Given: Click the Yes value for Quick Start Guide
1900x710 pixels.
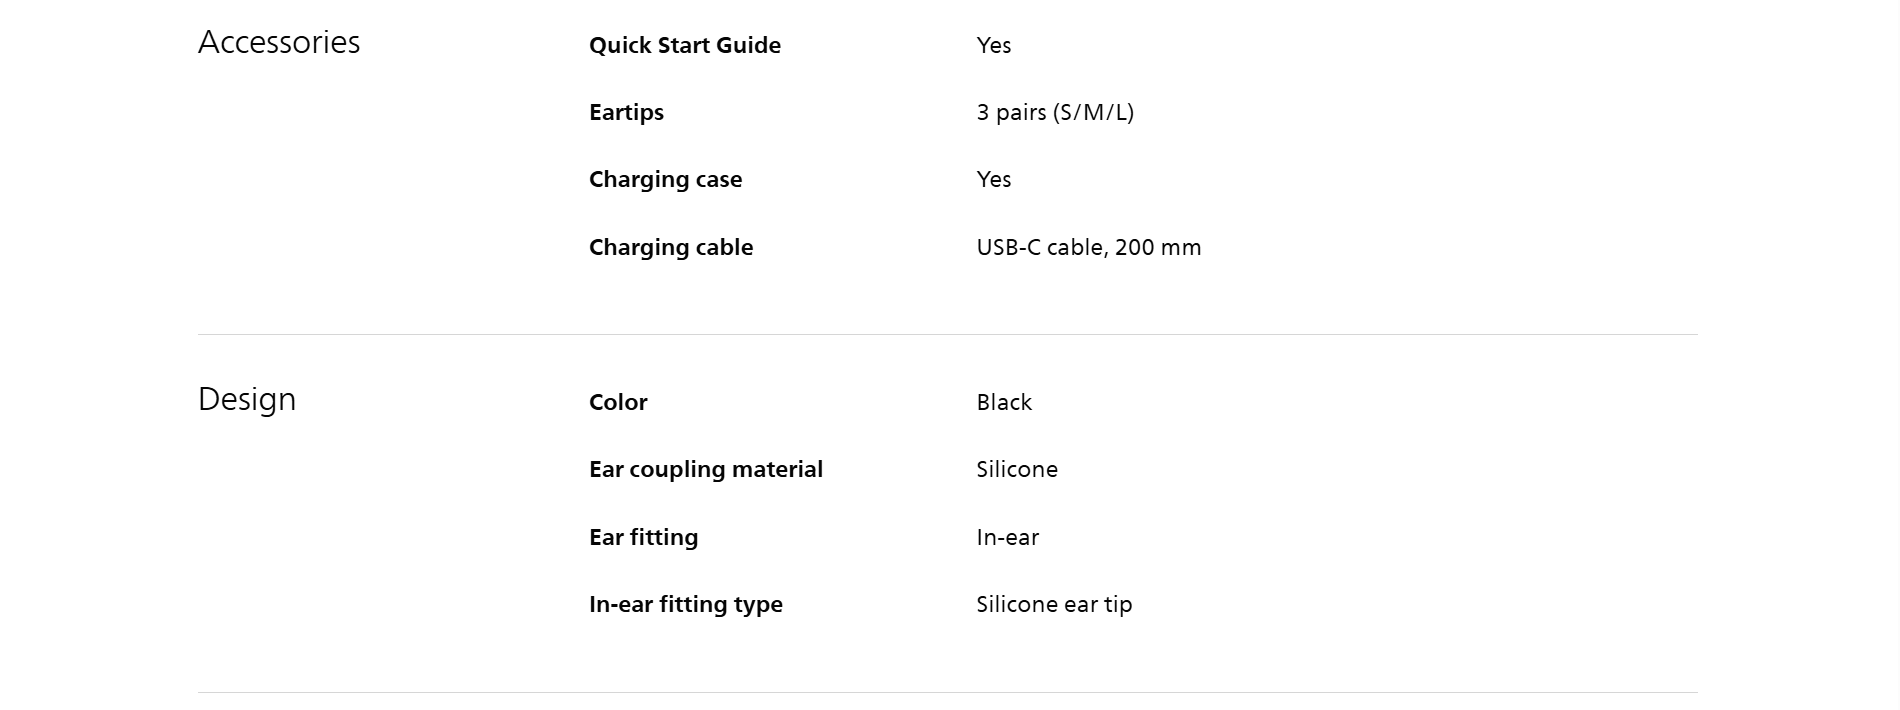Looking at the screenshot, I should (993, 45).
